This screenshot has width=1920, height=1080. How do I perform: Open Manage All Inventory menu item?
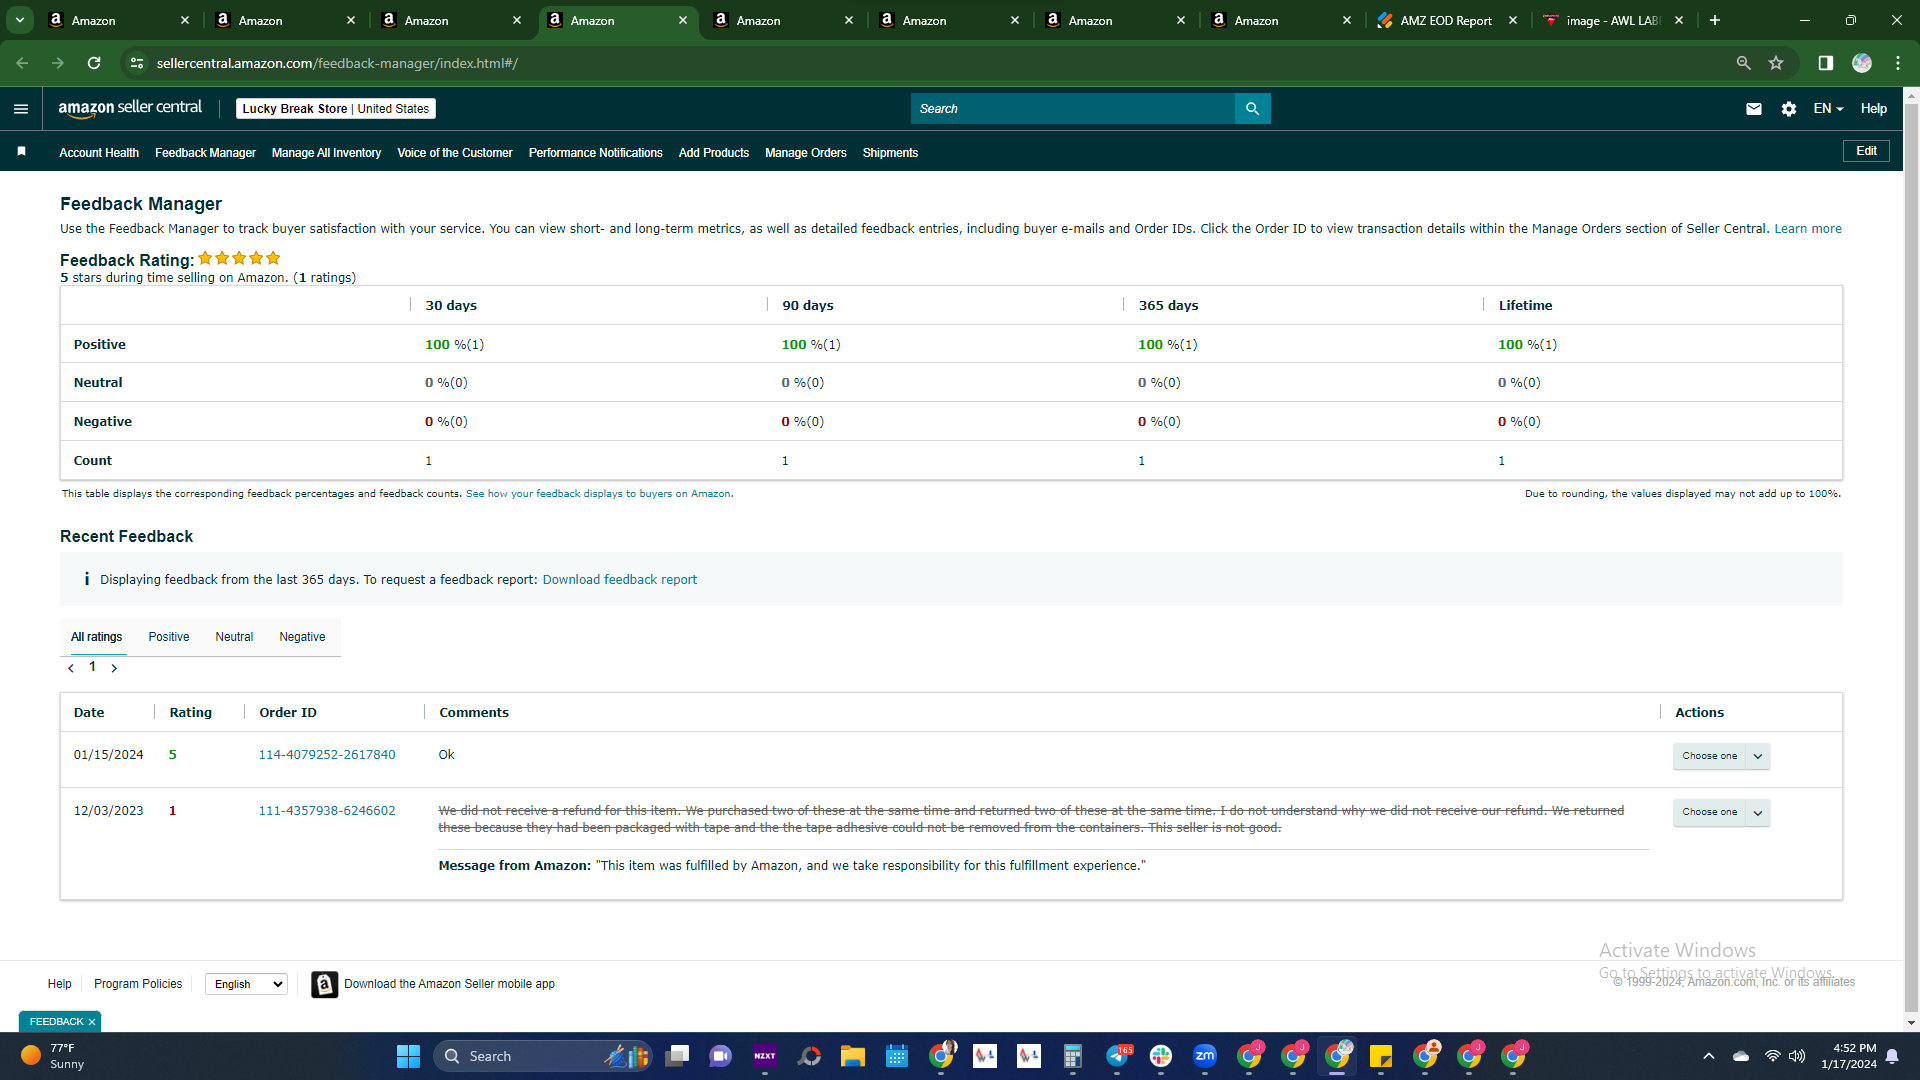tap(326, 153)
